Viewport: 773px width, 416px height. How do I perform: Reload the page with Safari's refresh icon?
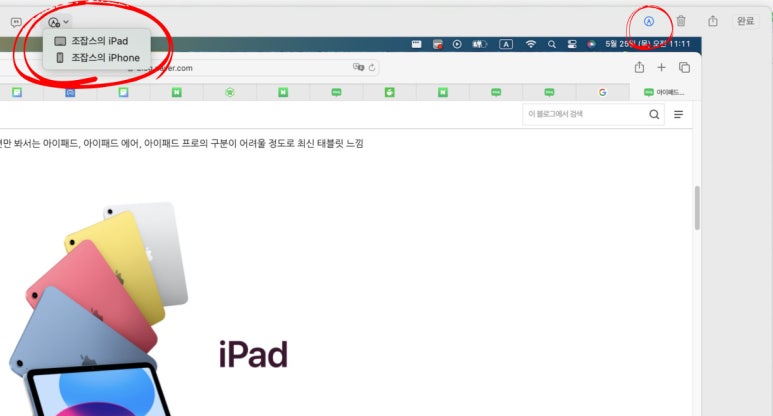(x=372, y=68)
